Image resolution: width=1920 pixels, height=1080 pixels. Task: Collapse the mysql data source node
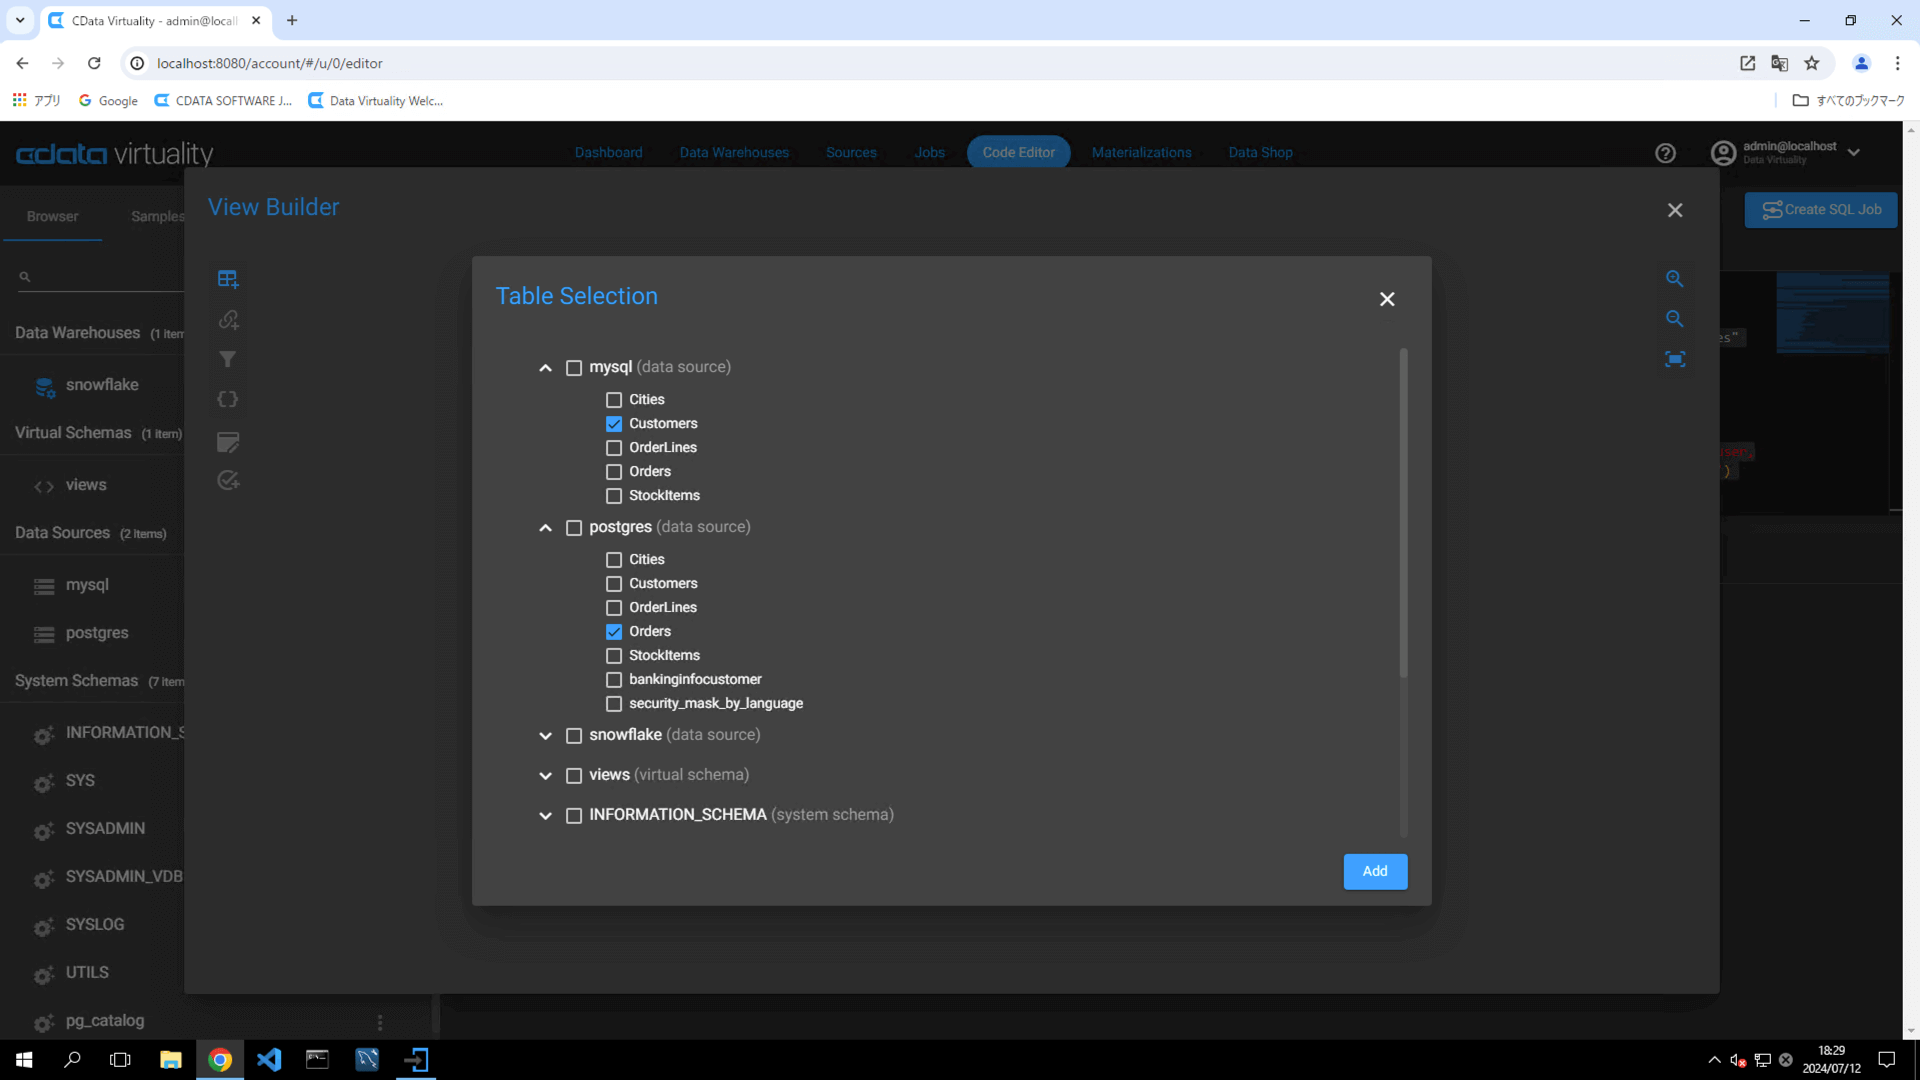tap(545, 368)
